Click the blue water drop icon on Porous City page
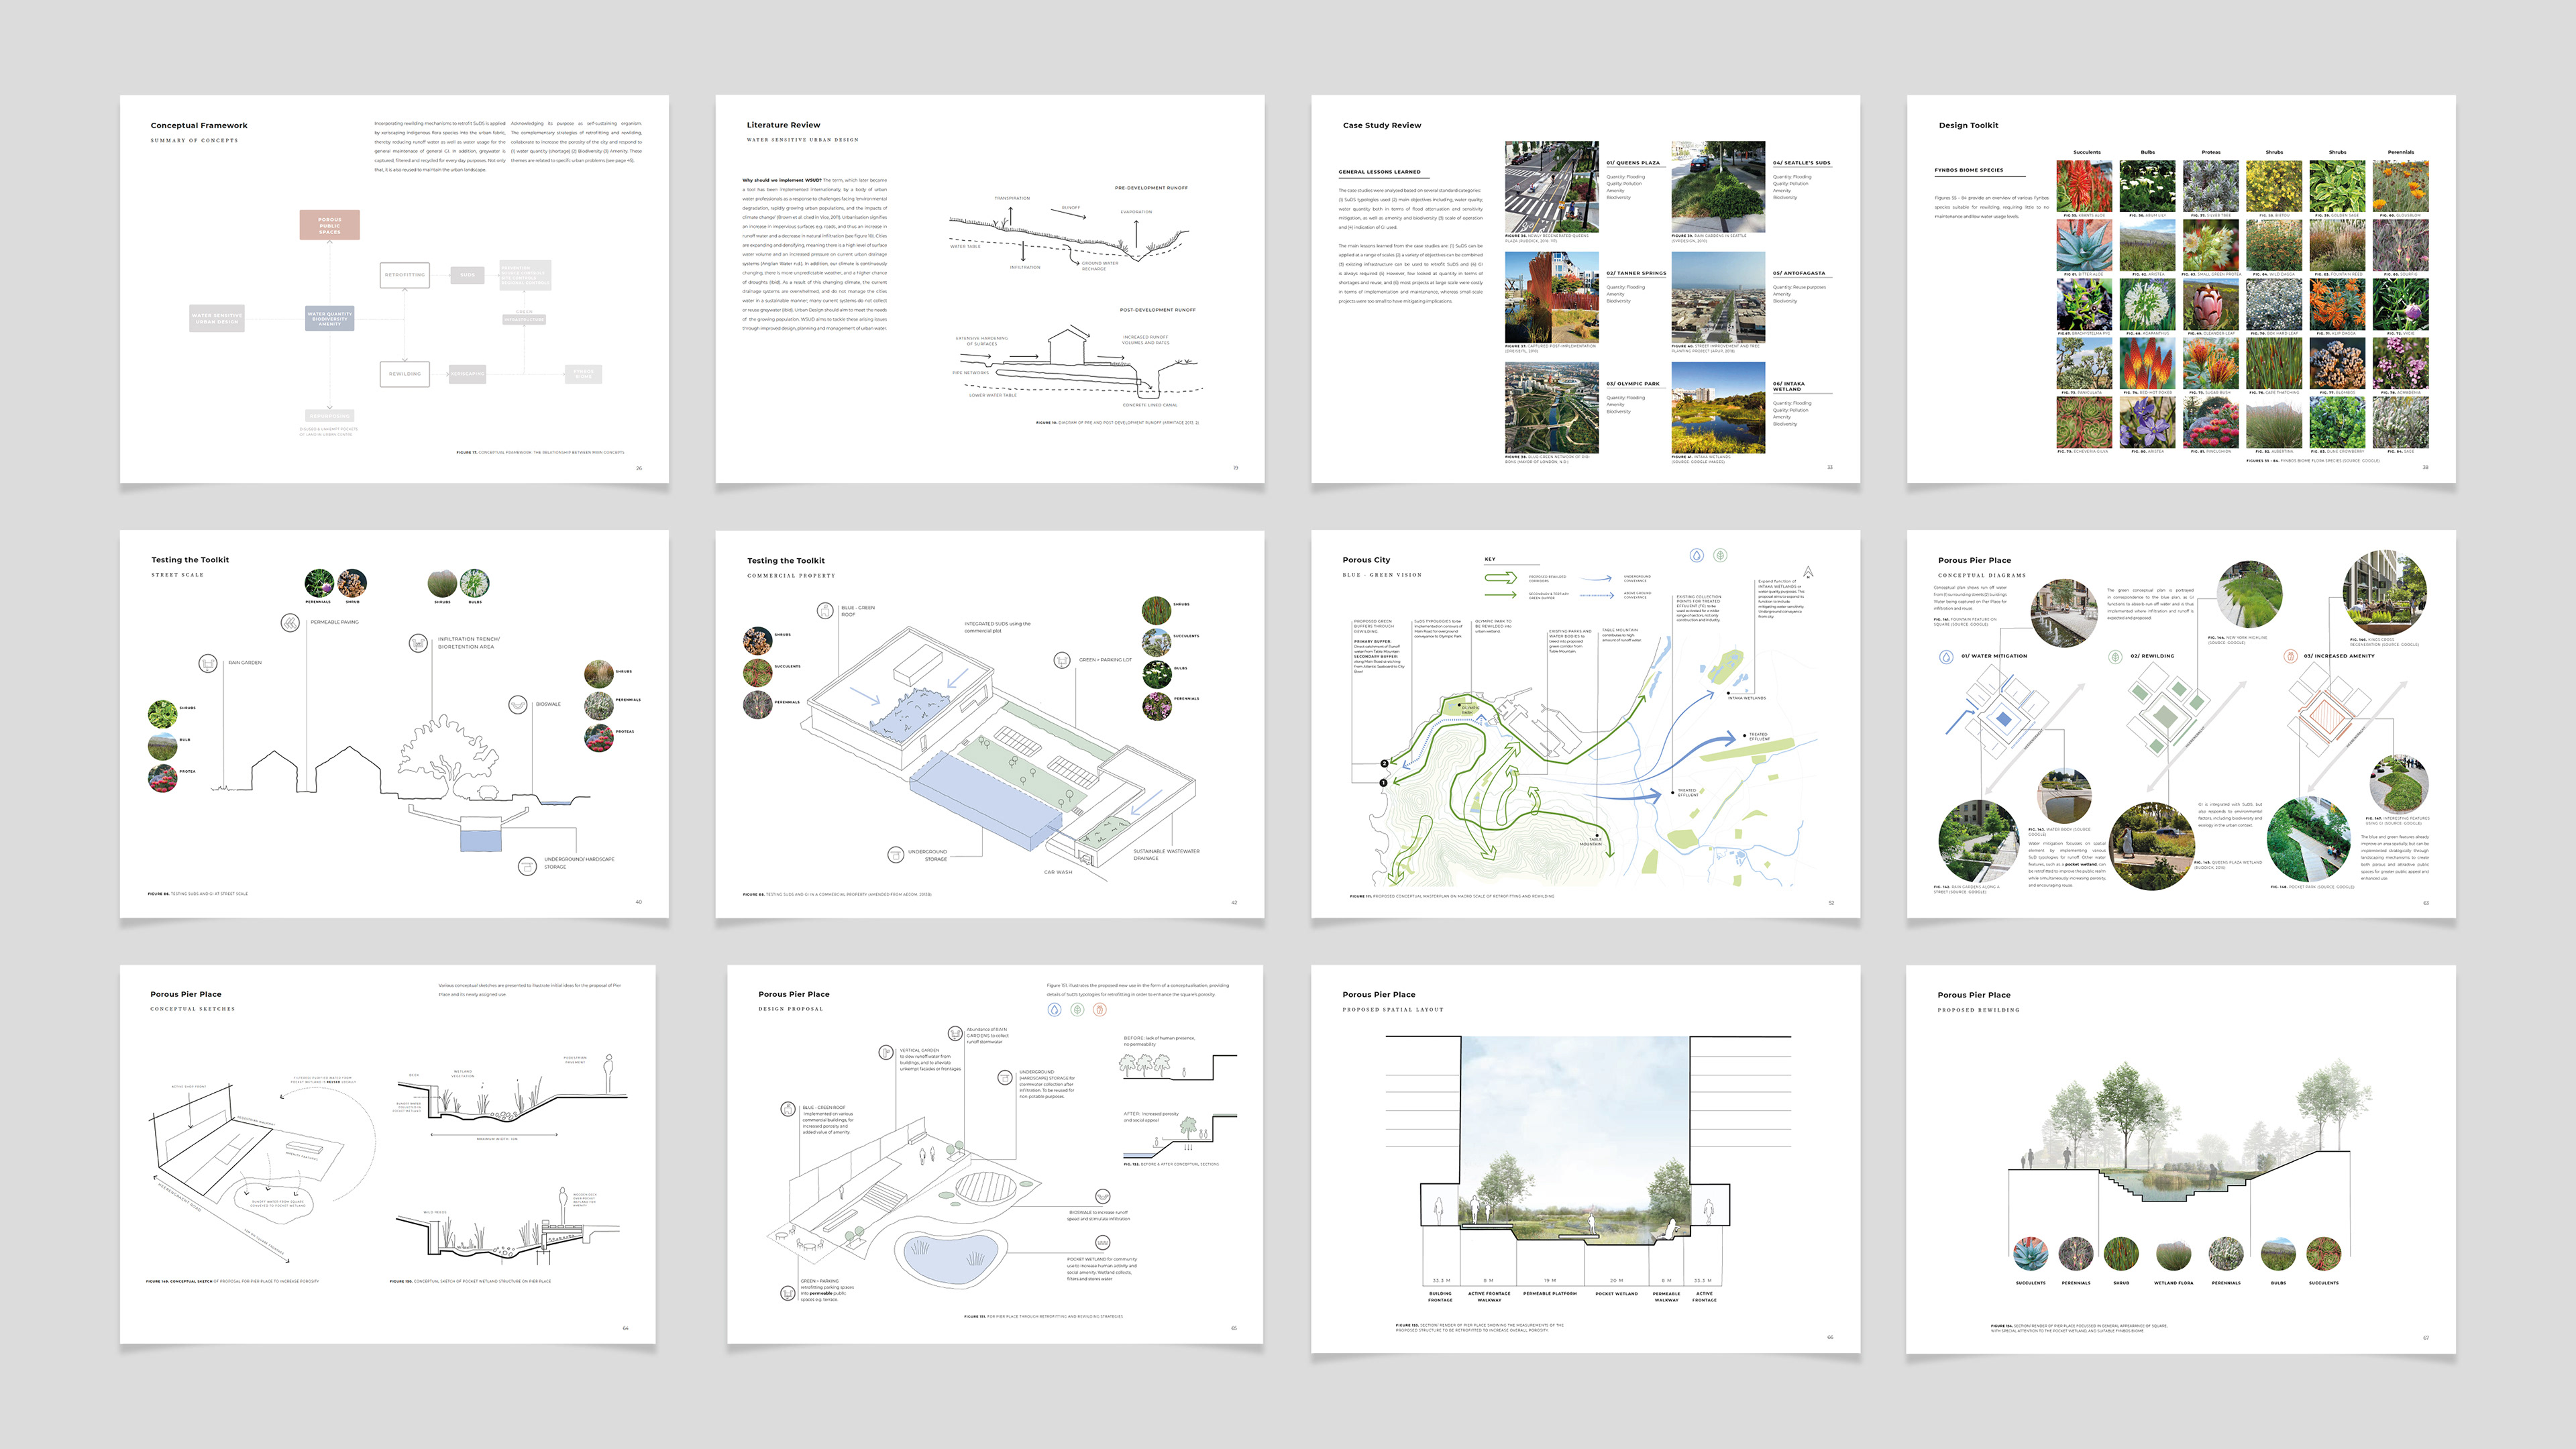Viewport: 2576px width, 1449px height. [1697, 555]
